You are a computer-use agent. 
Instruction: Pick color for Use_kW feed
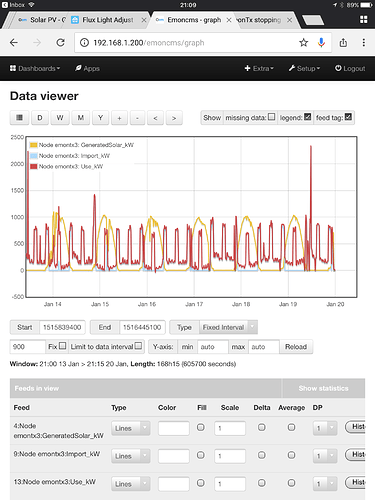pyautogui.click(x=174, y=484)
